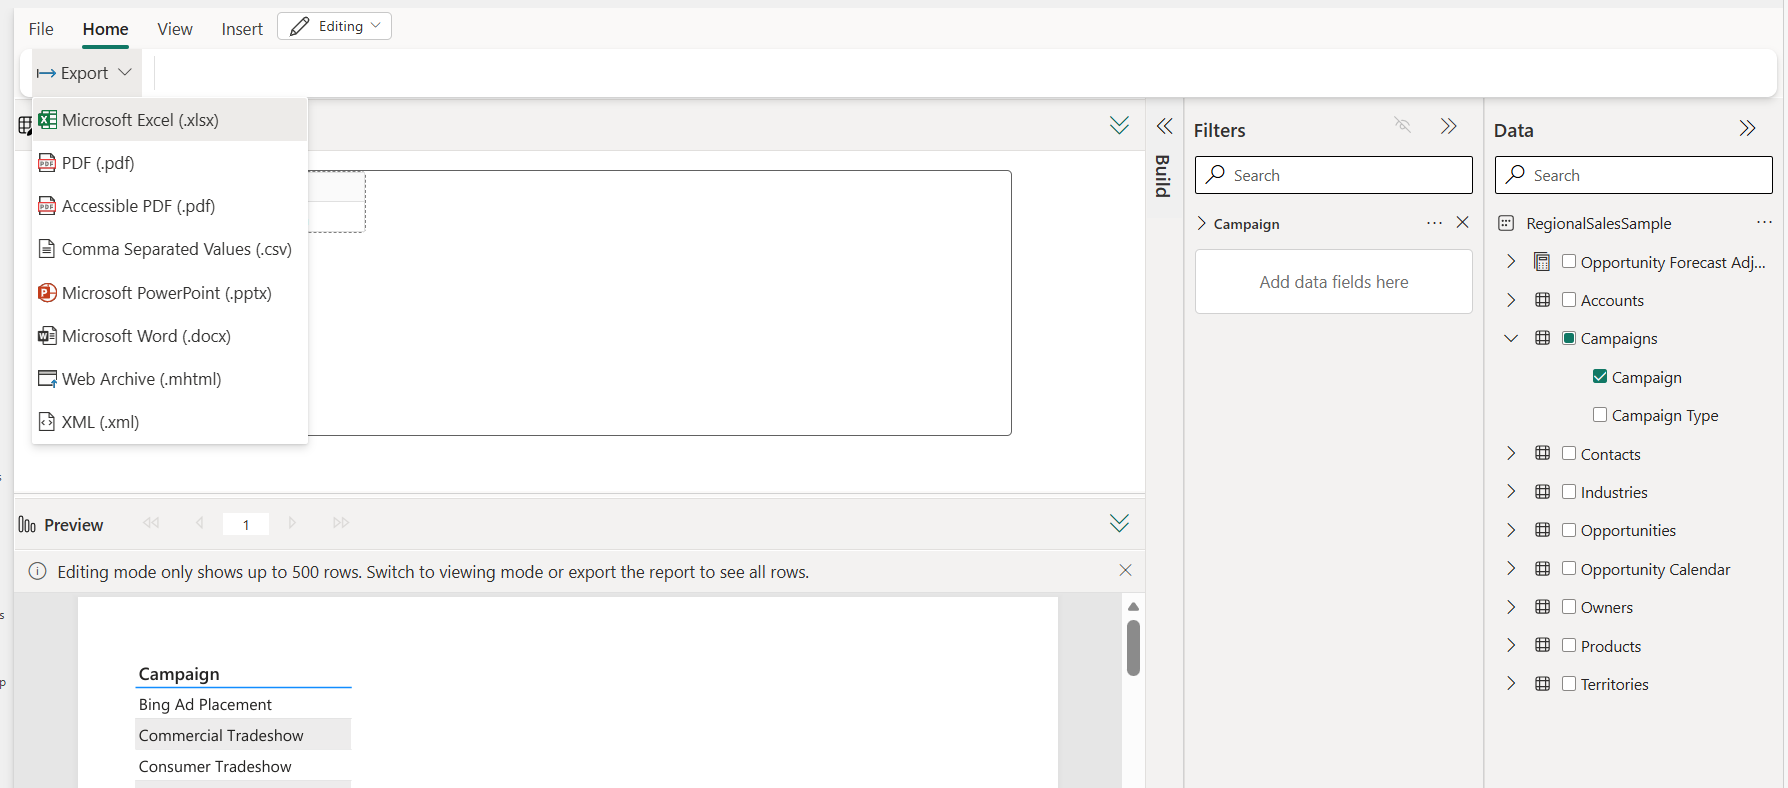This screenshot has height=788, width=1788.
Task: Export as Web Archive (.mhtml)
Action: (170, 379)
